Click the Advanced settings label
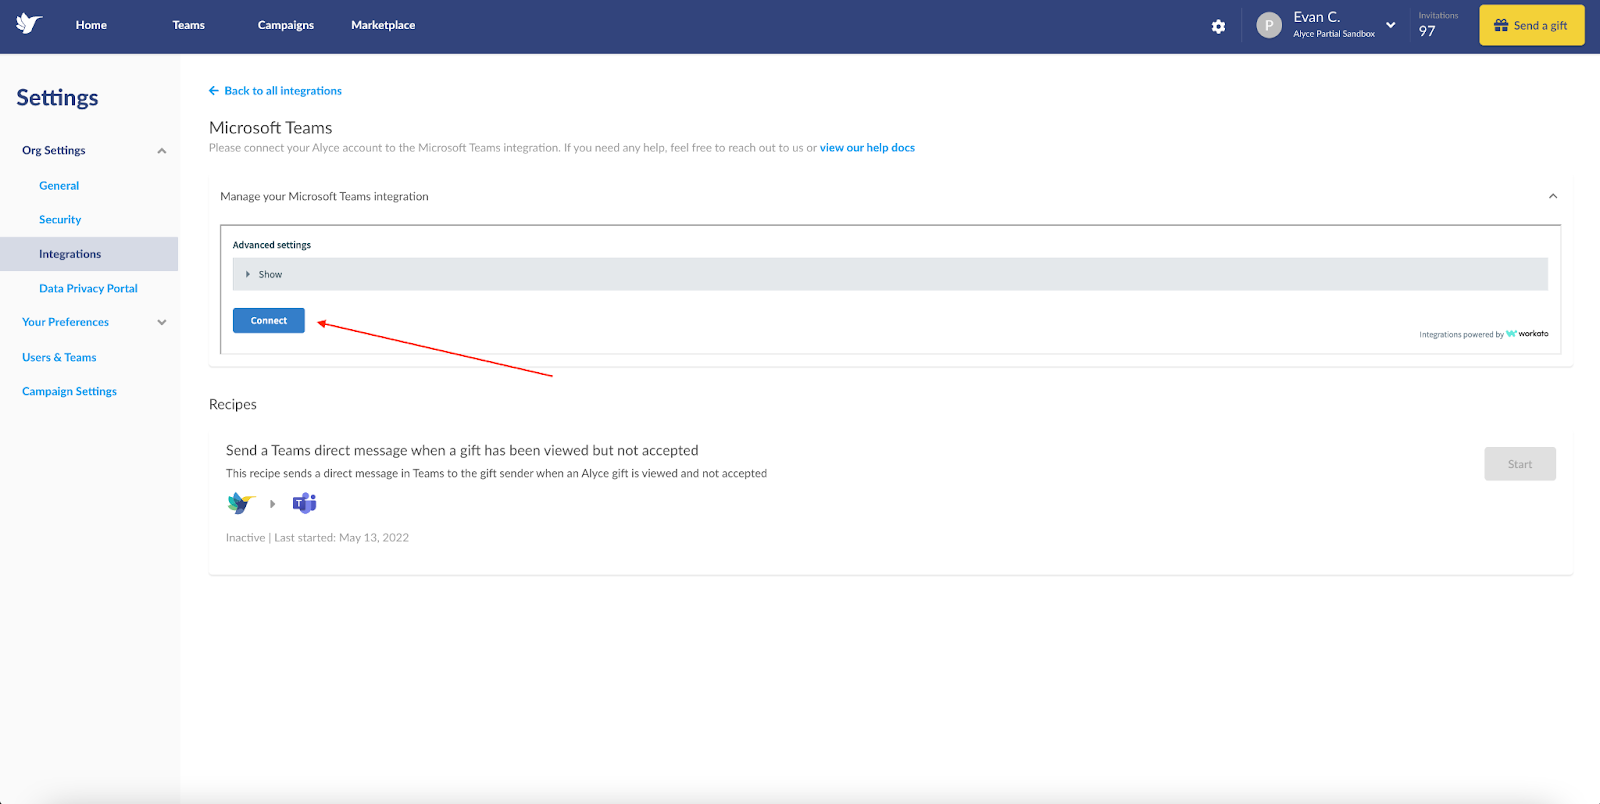This screenshot has height=804, width=1600. 272,245
